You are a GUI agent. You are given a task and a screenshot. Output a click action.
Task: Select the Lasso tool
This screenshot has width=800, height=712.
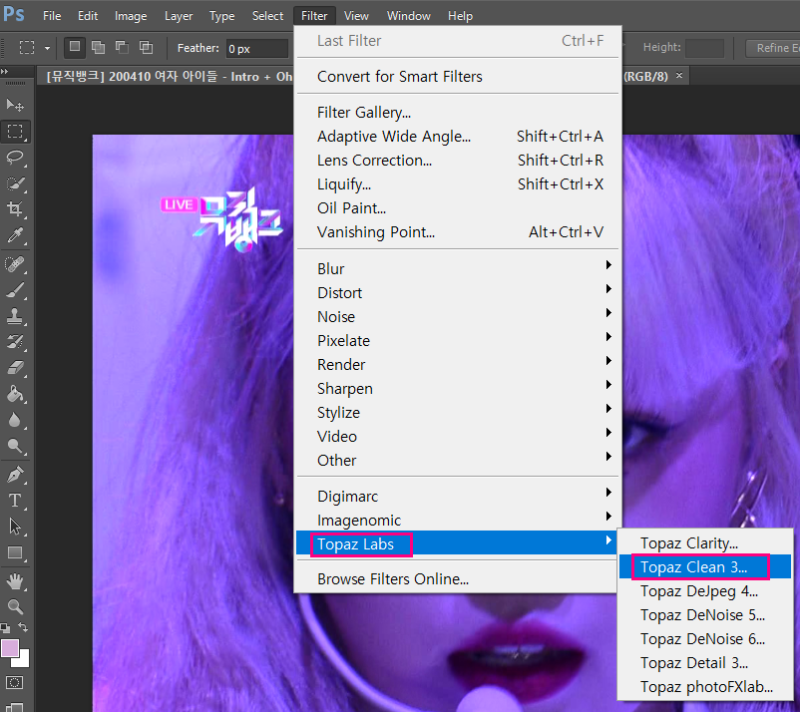tap(15, 158)
